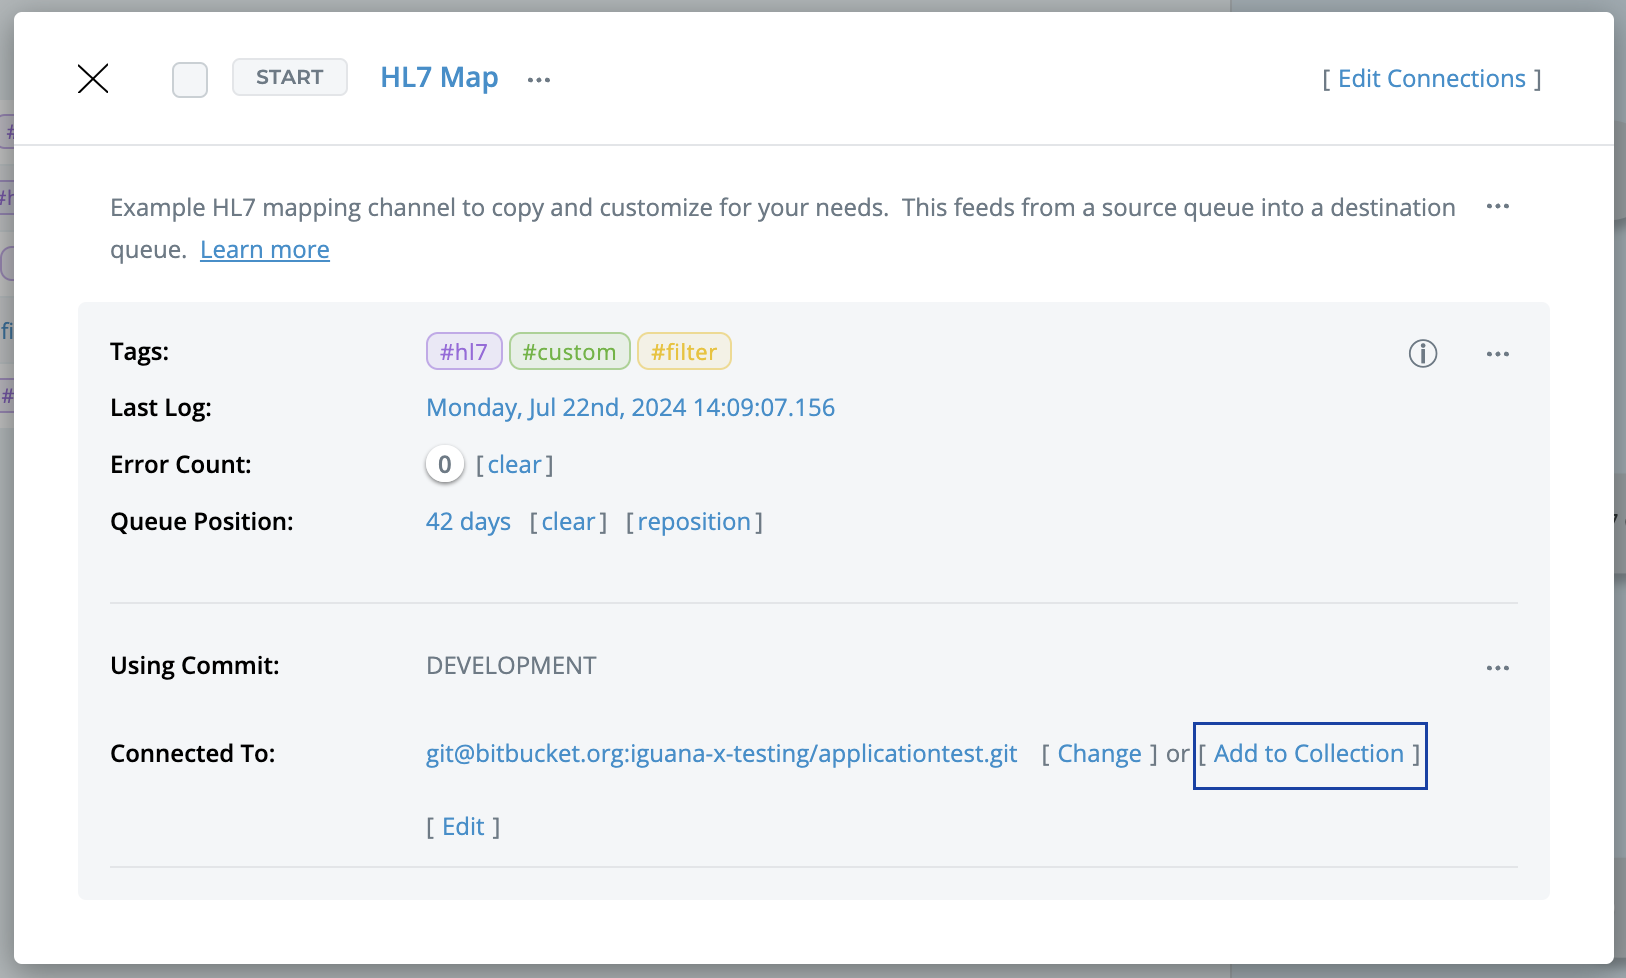The width and height of the screenshot is (1626, 978).
Task: Tick the checkbox beside the START button
Action: [x=190, y=79]
